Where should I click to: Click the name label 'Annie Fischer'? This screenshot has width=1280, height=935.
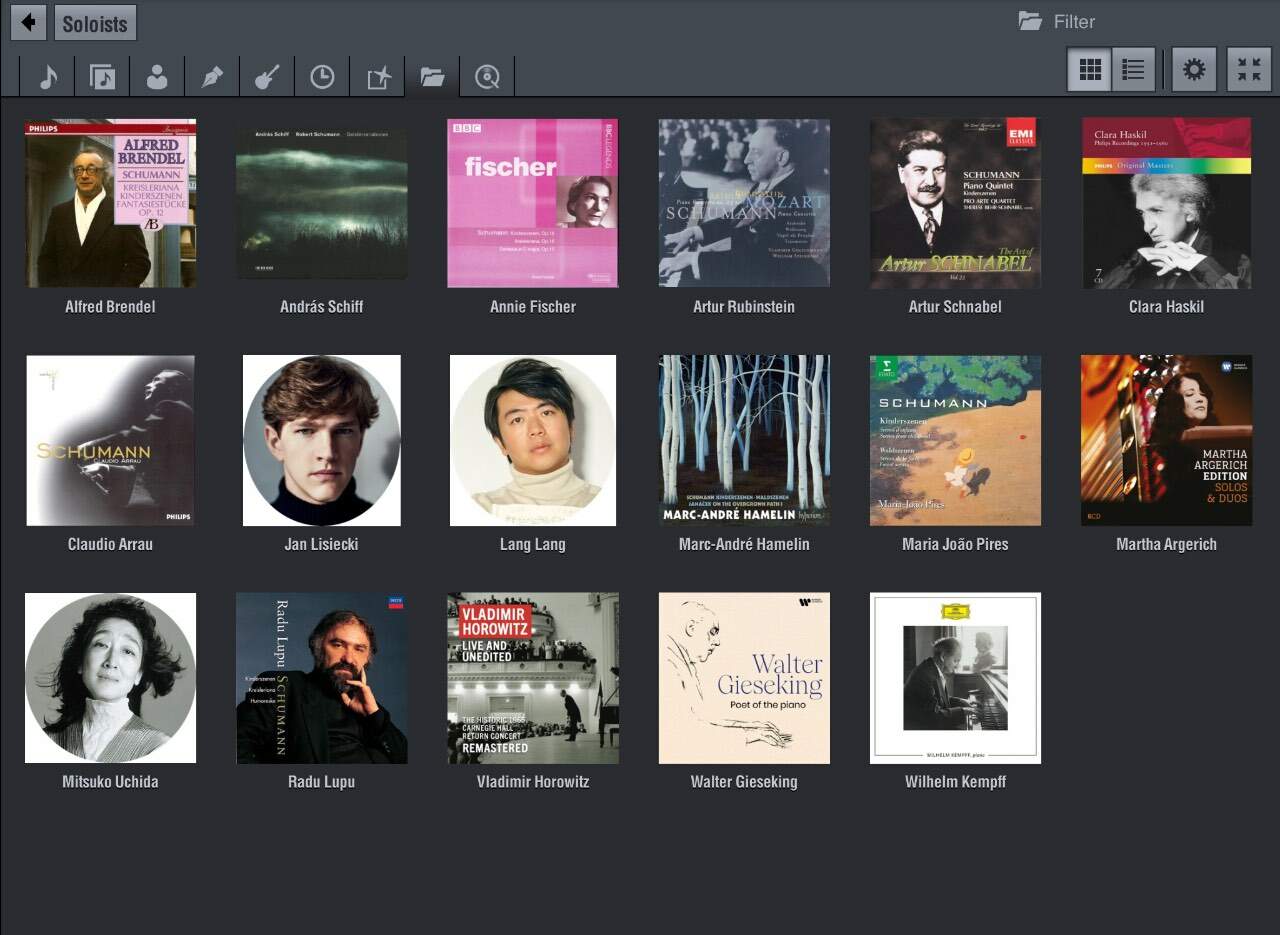(533, 307)
